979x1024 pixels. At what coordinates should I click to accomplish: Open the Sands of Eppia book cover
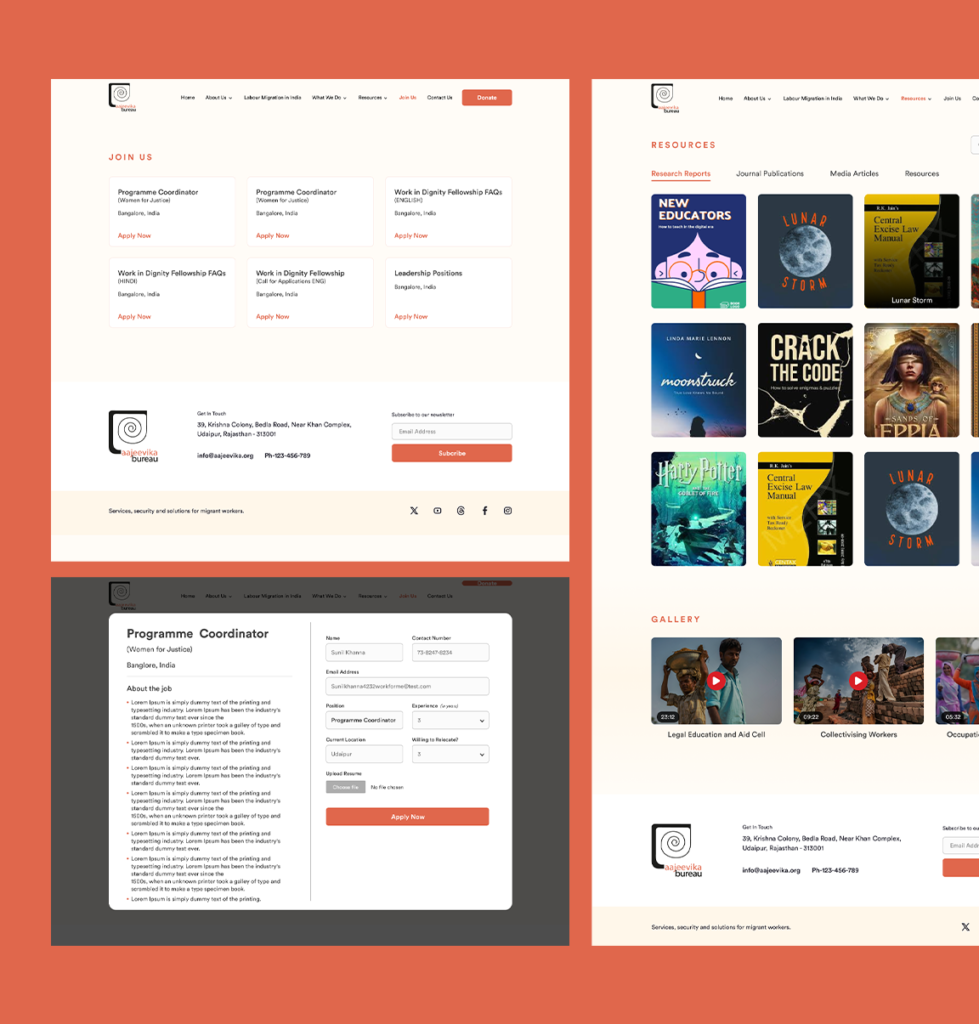911,380
